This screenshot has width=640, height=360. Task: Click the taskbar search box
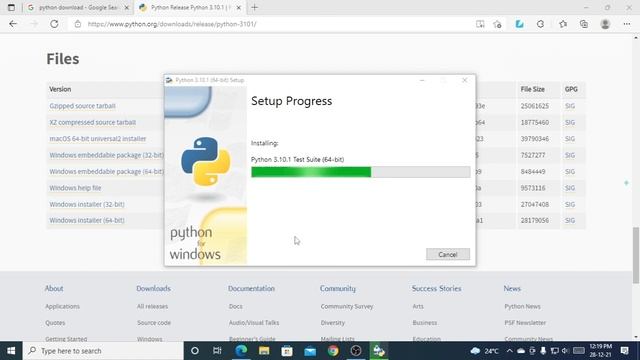(103, 351)
